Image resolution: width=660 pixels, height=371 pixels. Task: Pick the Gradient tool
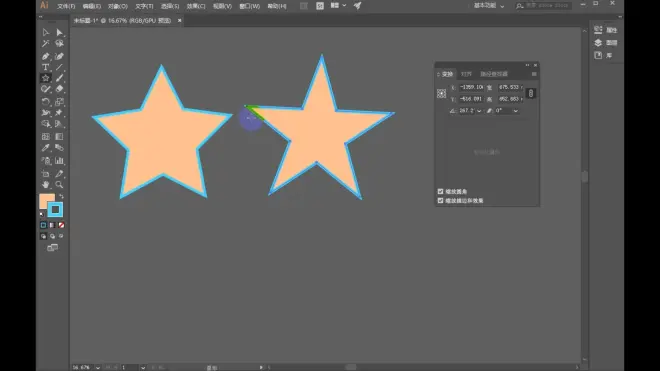tap(59, 136)
